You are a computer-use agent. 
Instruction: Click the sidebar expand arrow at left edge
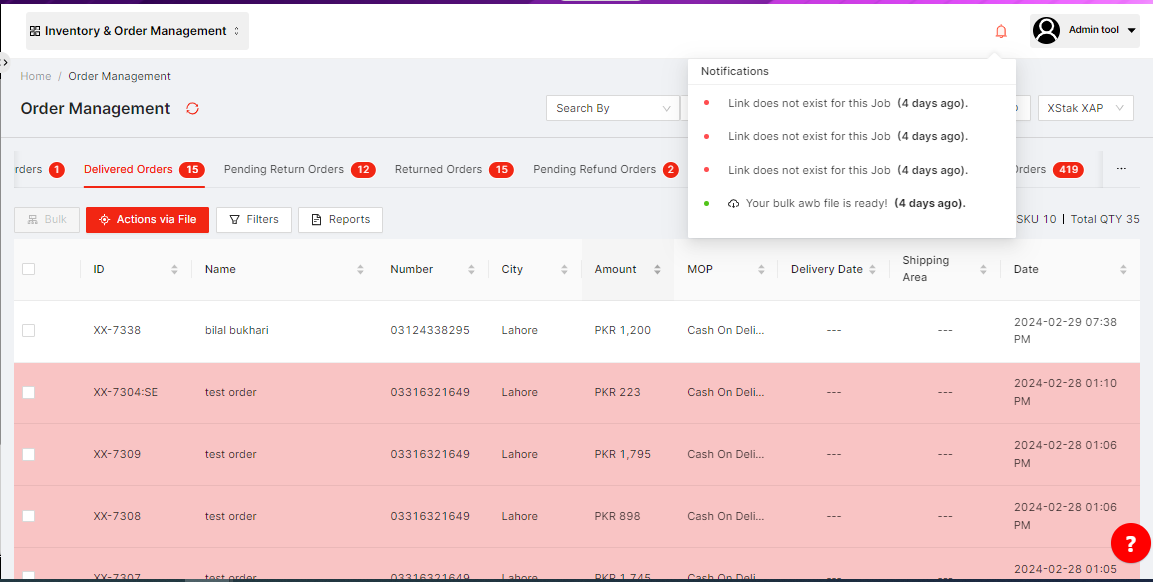(x=5, y=62)
